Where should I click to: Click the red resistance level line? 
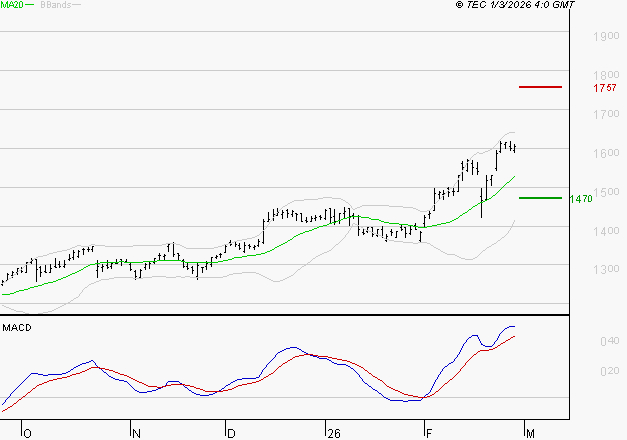pyautogui.click(x=540, y=87)
